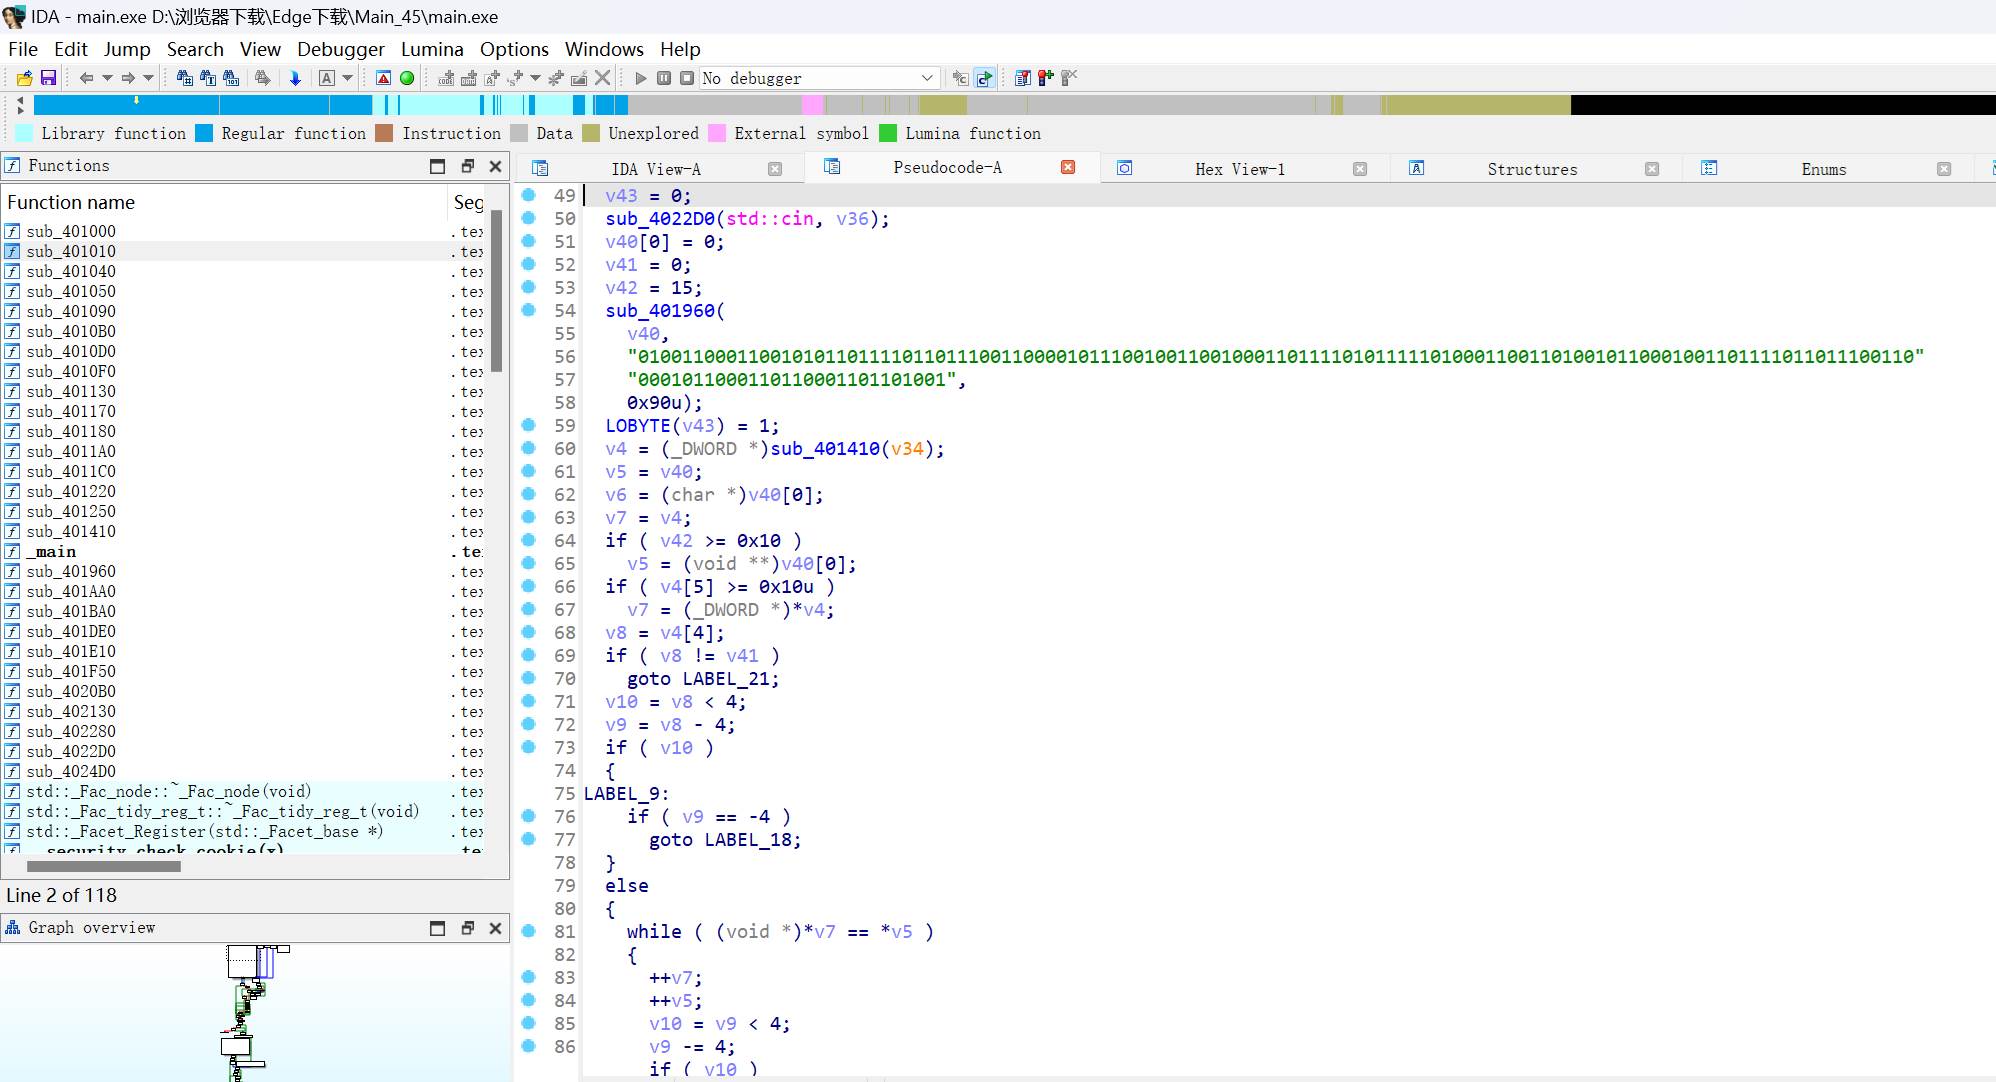The image size is (1996, 1082).
Task: Toggle breakpoint dot on line 54
Action: coord(529,310)
